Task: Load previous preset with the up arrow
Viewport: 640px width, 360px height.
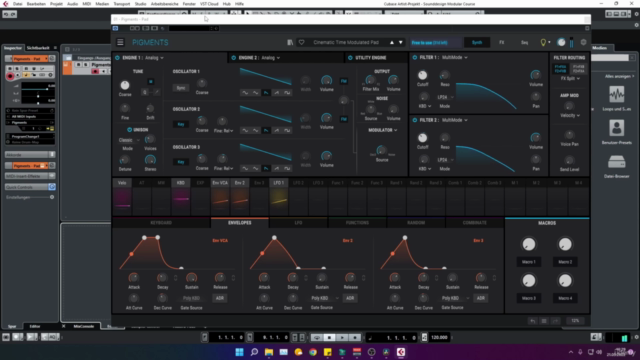Action: (x=392, y=42)
